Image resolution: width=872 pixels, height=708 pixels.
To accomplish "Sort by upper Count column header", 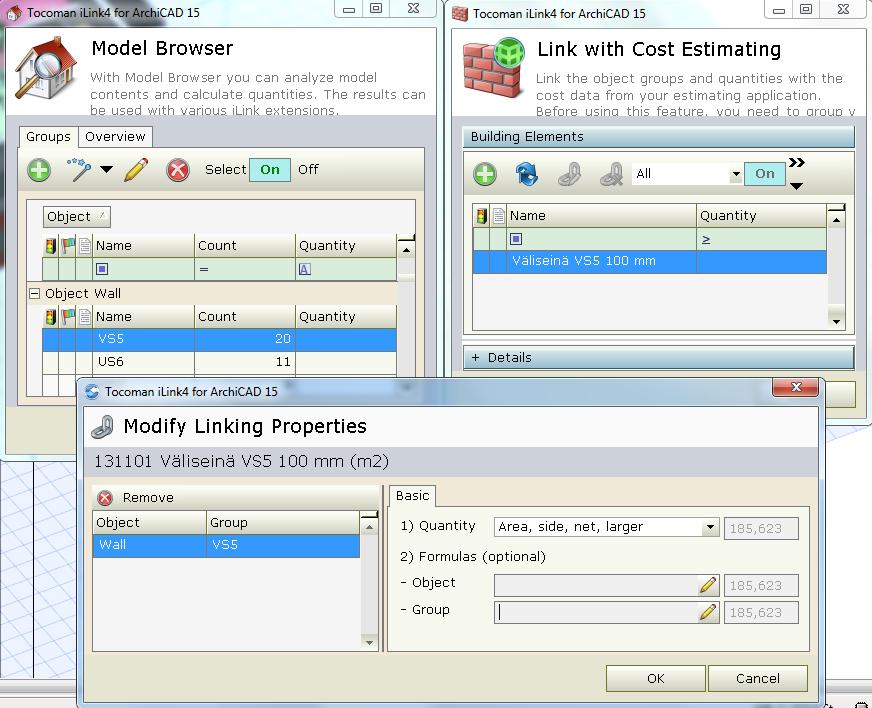I will pos(245,246).
